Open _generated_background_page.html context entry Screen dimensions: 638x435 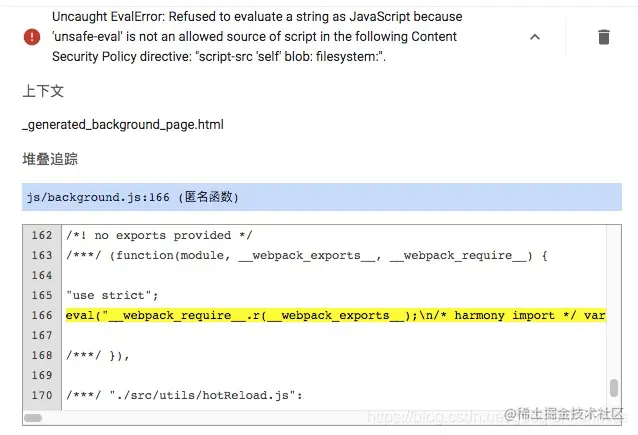(x=123, y=125)
